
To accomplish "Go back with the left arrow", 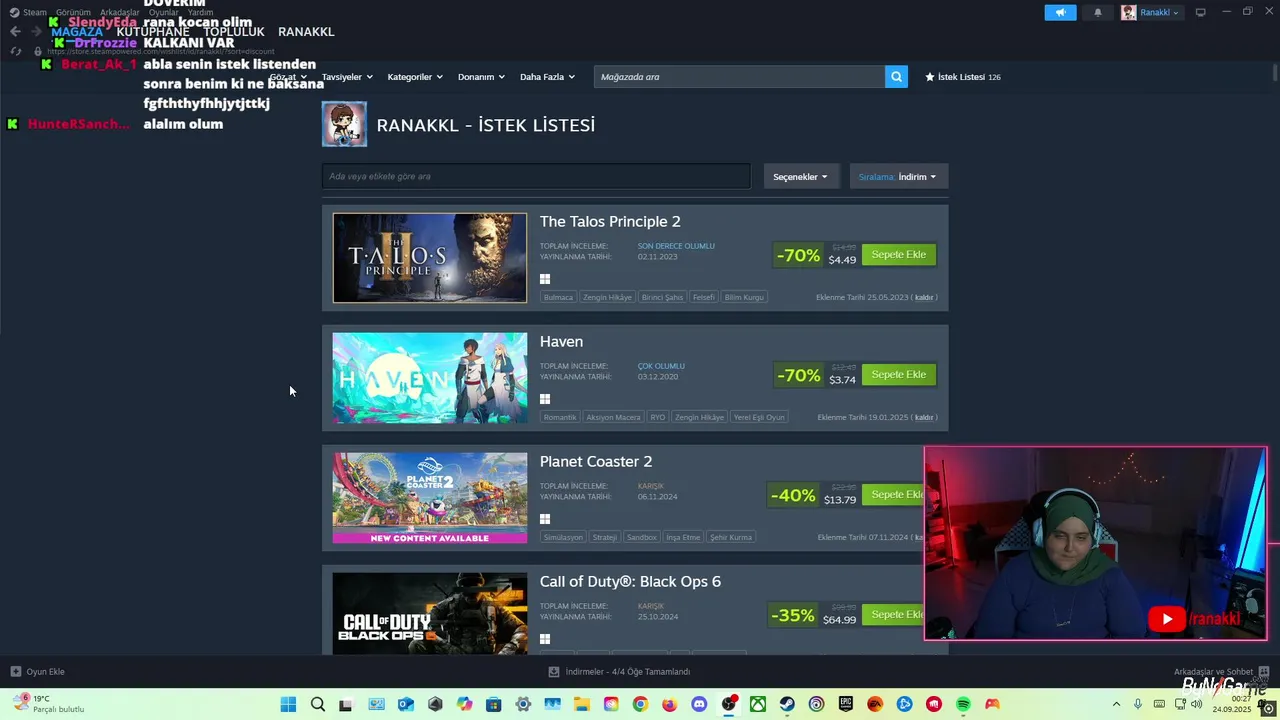I will tap(15, 32).
